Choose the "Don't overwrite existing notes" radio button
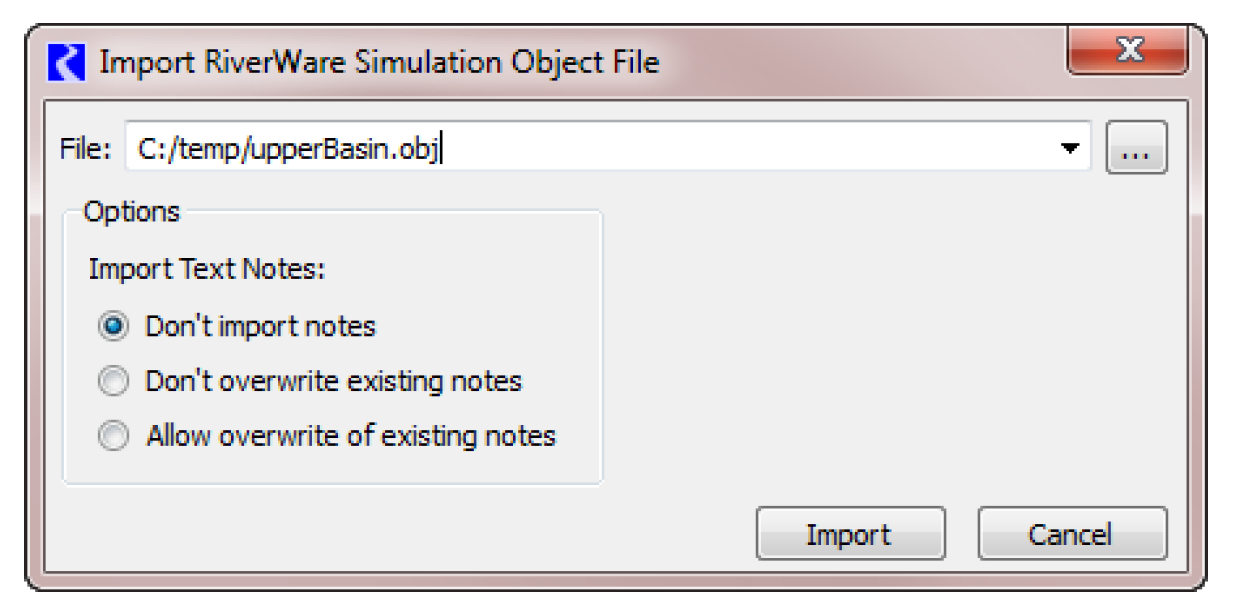This screenshot has height=604, width=1234. tap(113, 381)
